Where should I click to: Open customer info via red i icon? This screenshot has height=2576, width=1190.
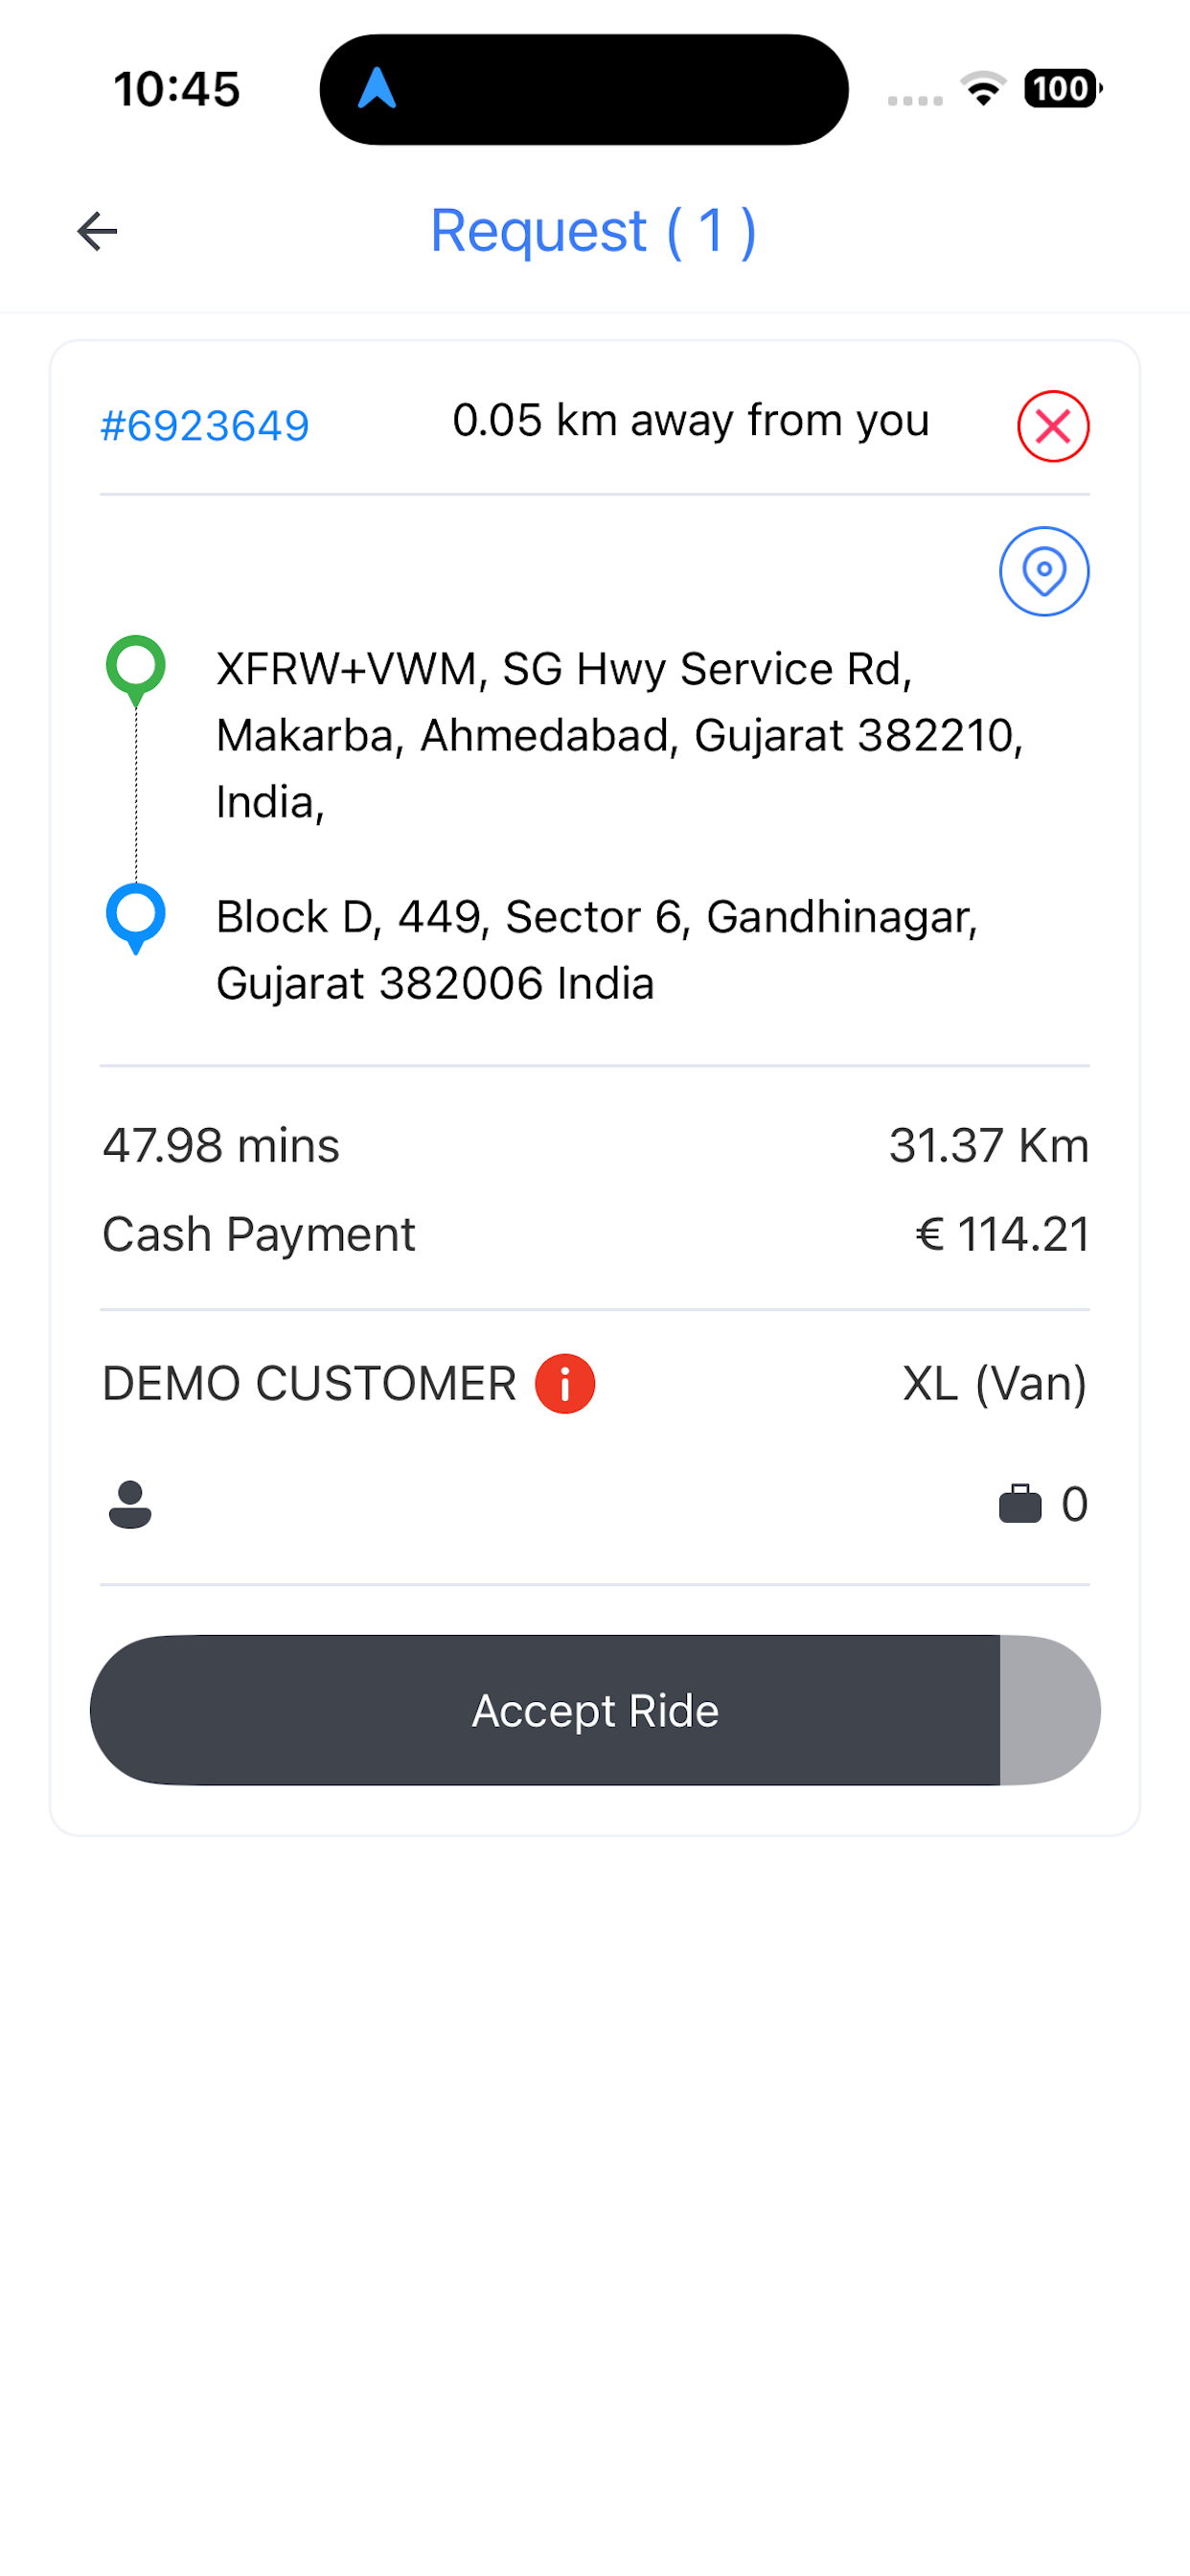[565, 1384]
